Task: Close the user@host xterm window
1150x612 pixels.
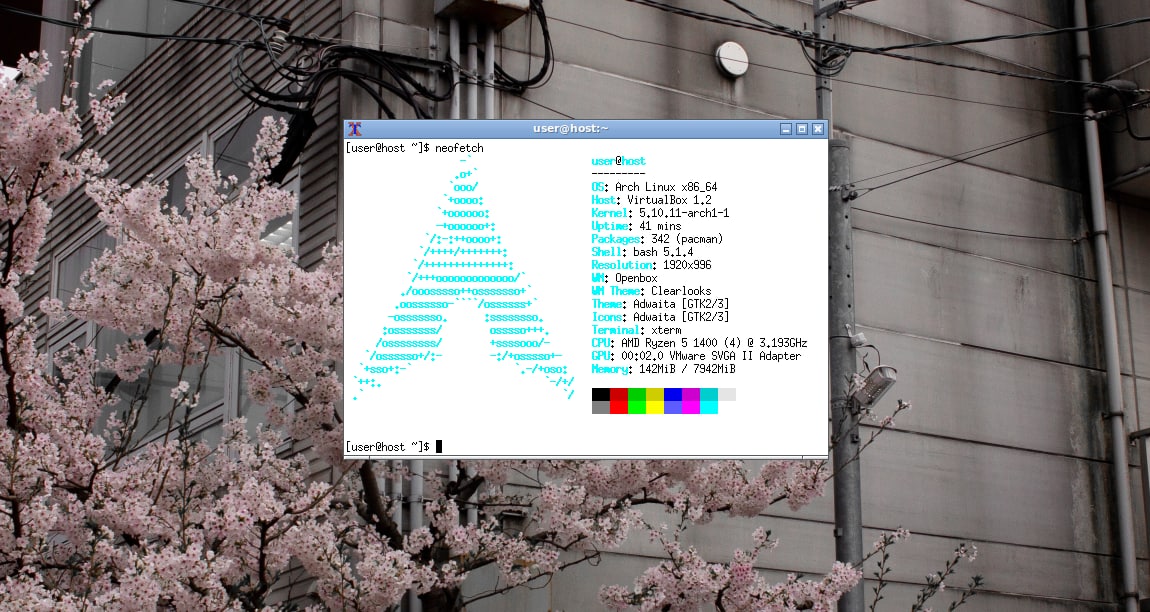Action: 818,129
